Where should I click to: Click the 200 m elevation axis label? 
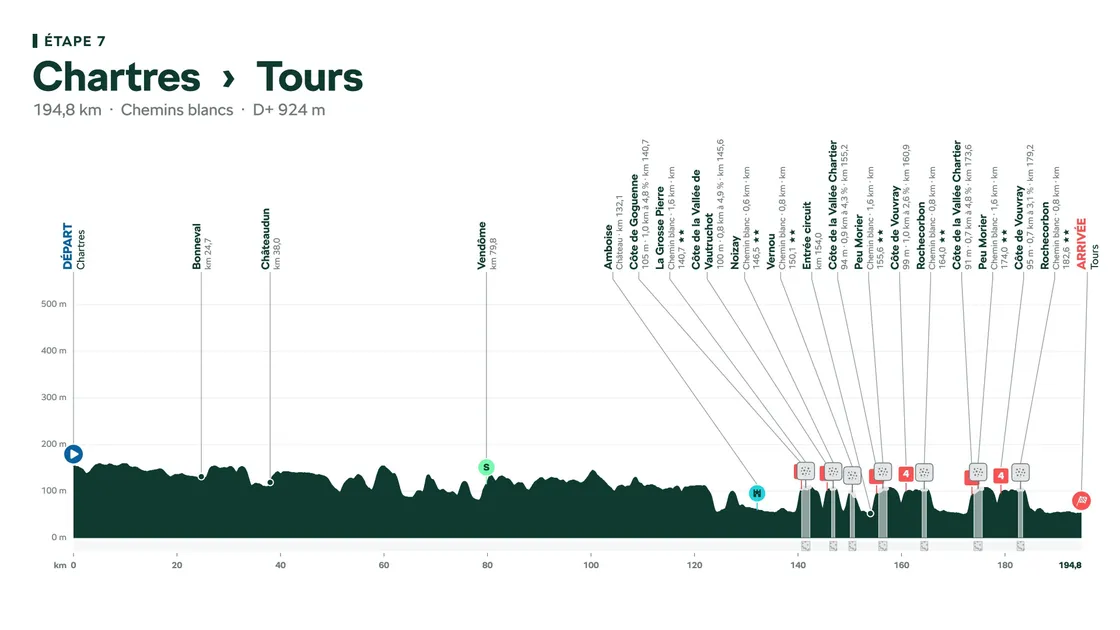pyautogui.click(x=54, y=444)
